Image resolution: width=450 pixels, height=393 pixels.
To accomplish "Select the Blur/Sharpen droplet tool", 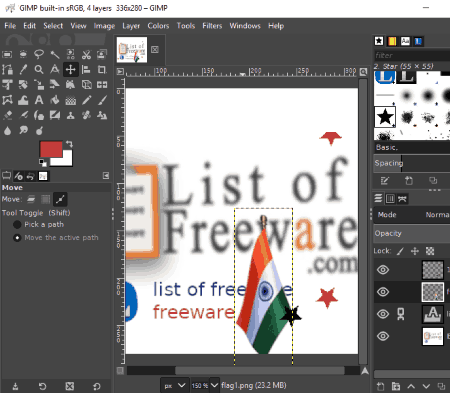I will coord(7,130).
